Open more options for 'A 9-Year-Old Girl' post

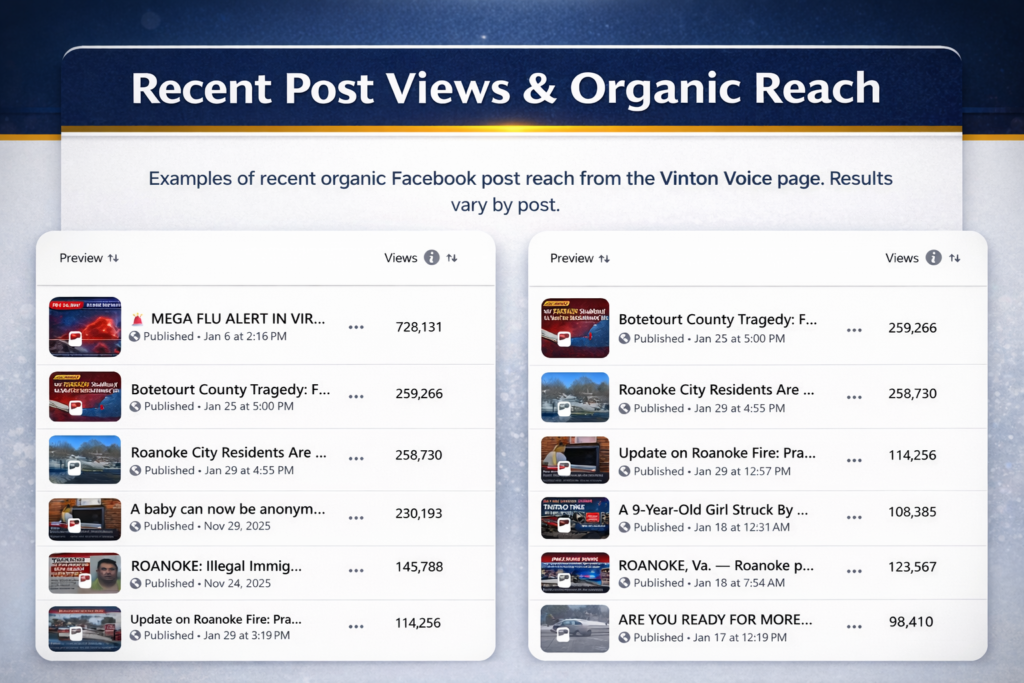[853, 518]
